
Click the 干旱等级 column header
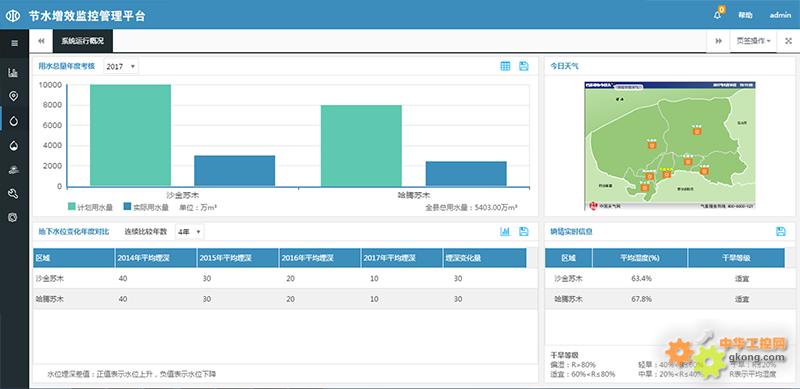click(x=736, y=258)
